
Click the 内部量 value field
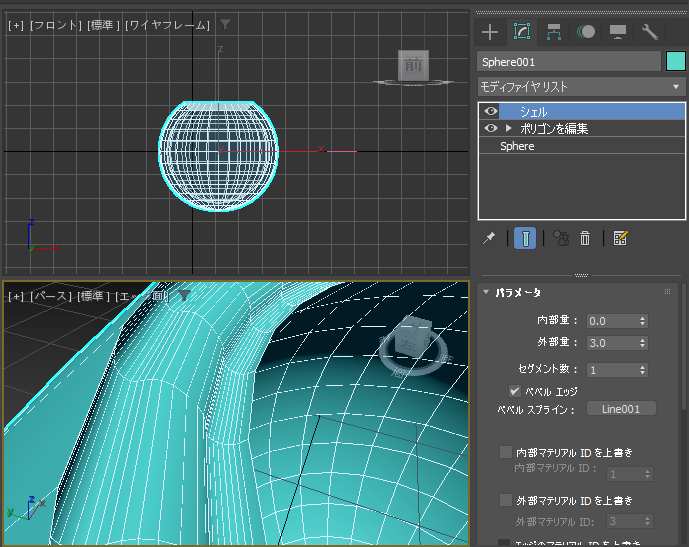click(x=611, y=321)
